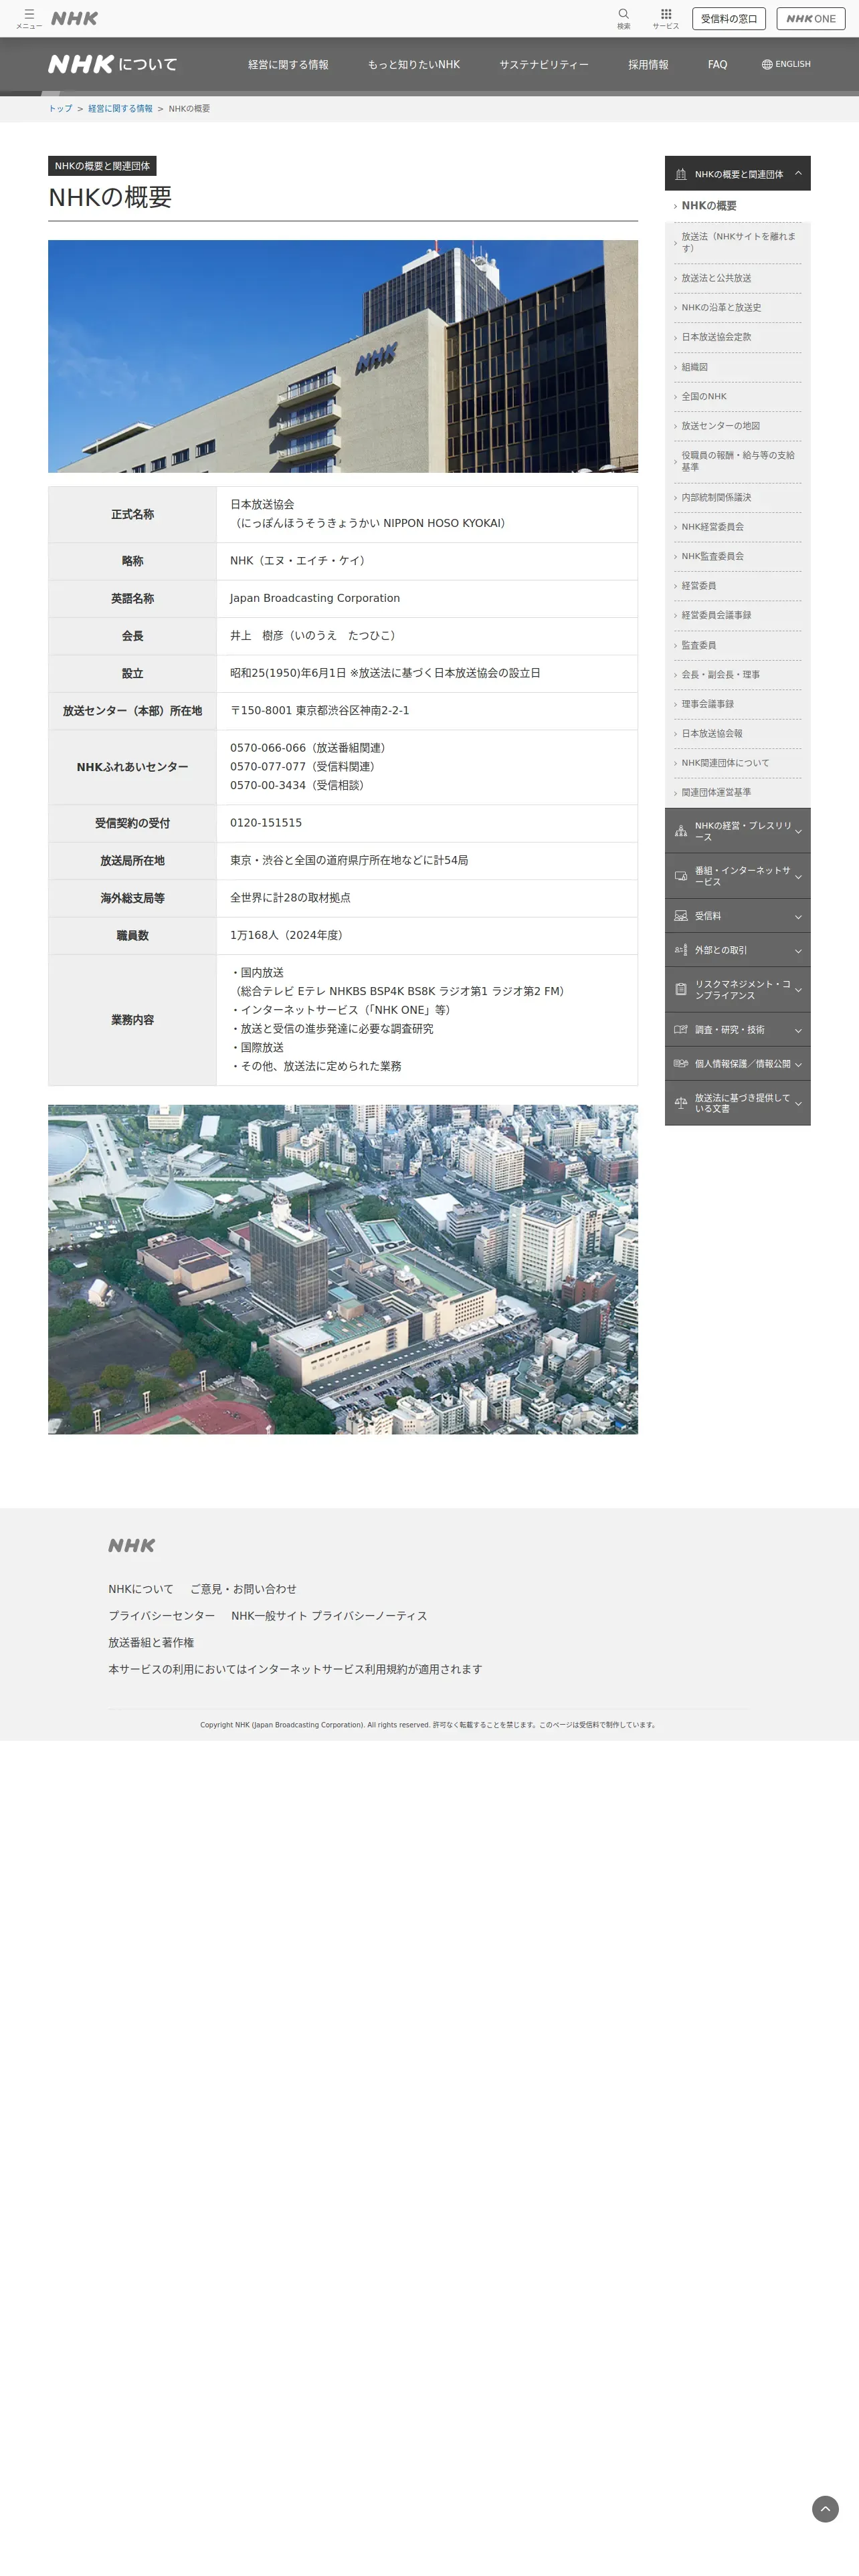Screen dimensions: 859x2576
Task: Expand 番組・インターネットサービス chevron
Action: [798, 876]
